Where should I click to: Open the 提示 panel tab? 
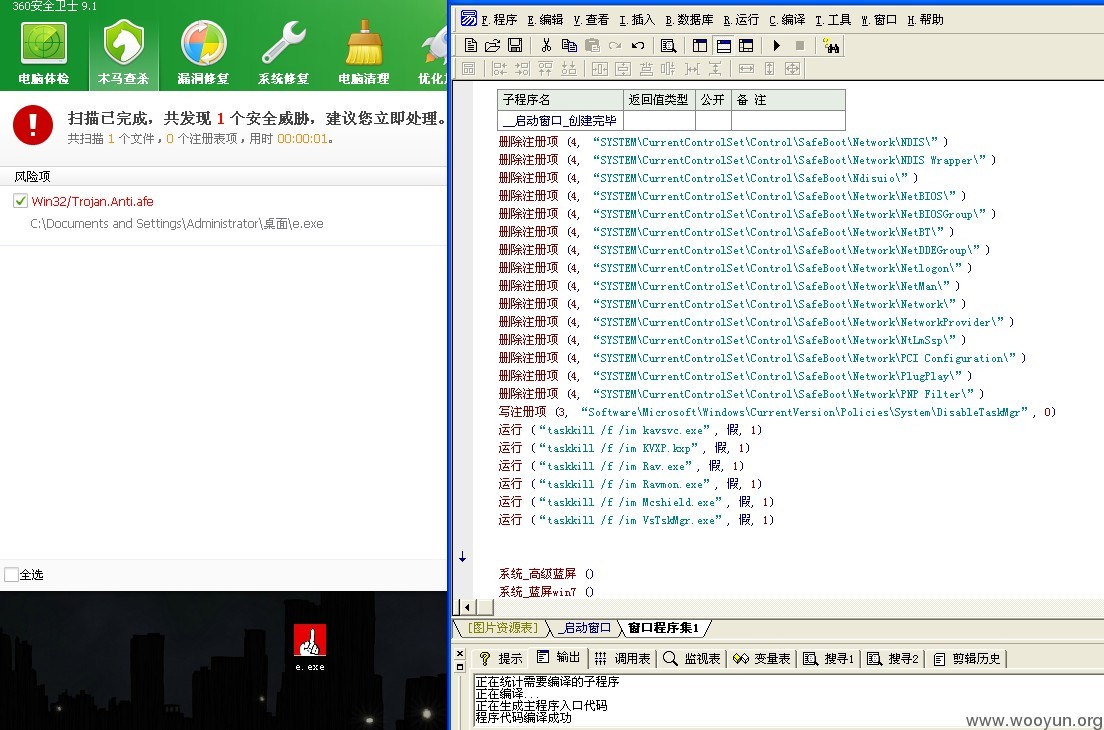(x=501, y=658)
